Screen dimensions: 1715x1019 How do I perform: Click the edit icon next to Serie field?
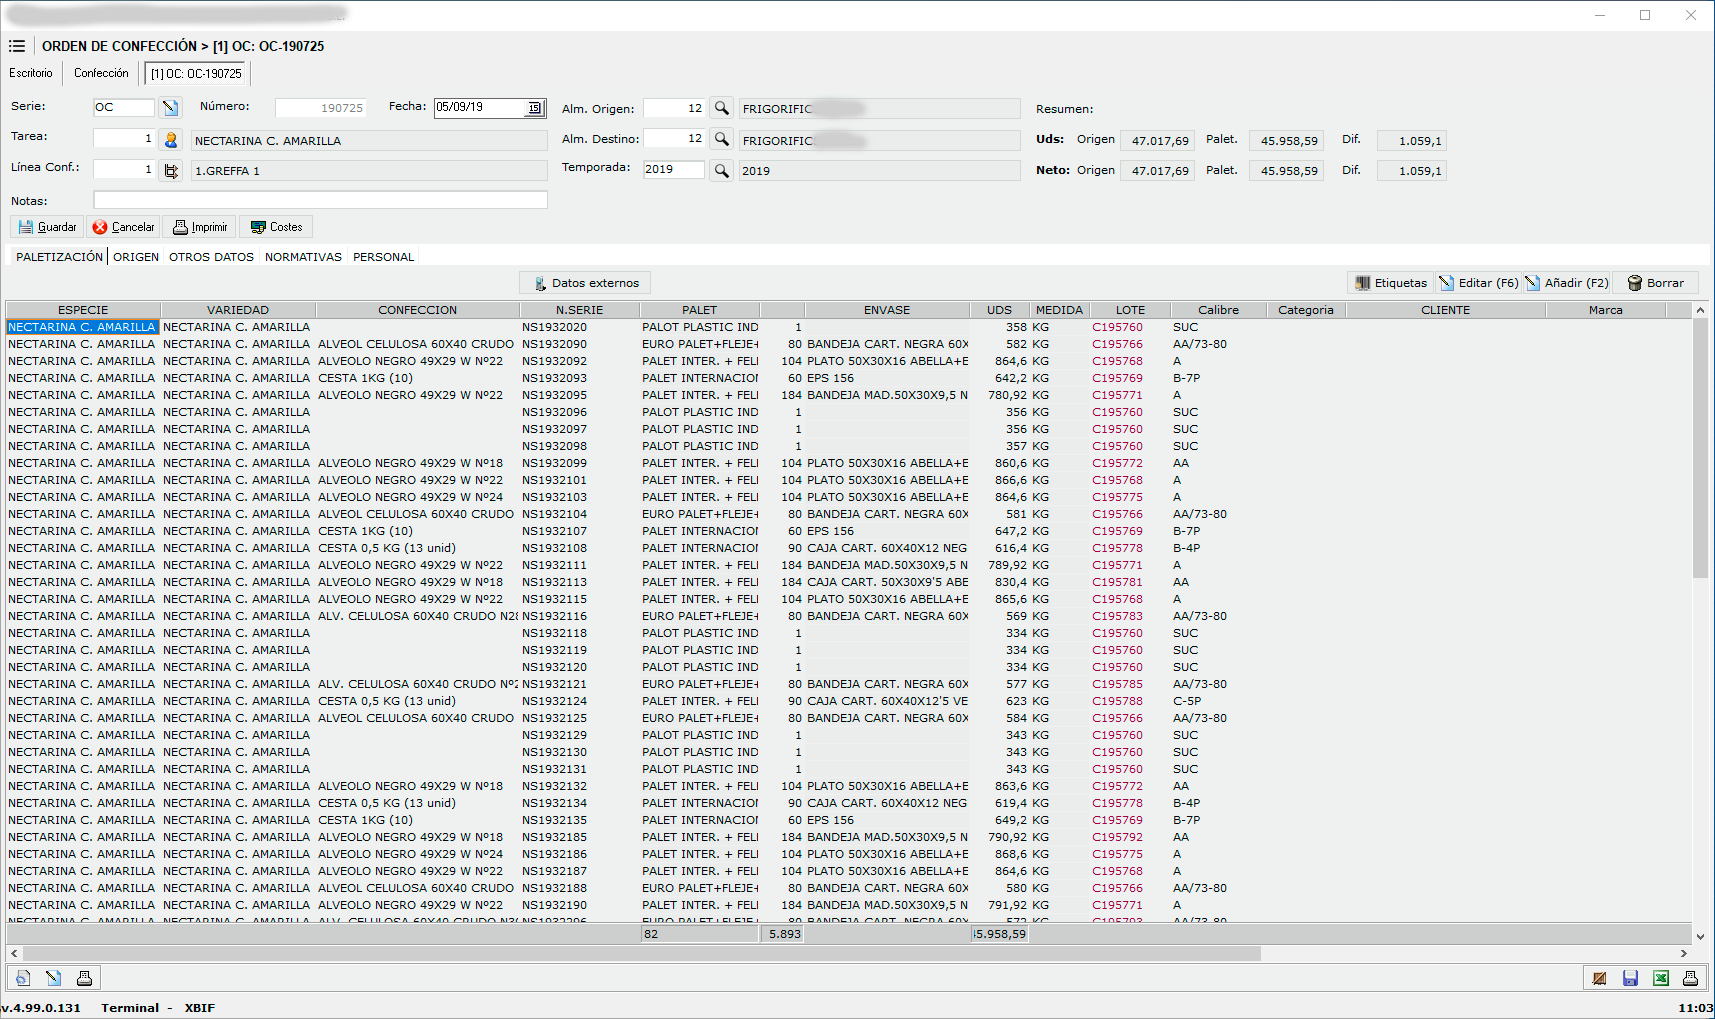pos(170,107)
